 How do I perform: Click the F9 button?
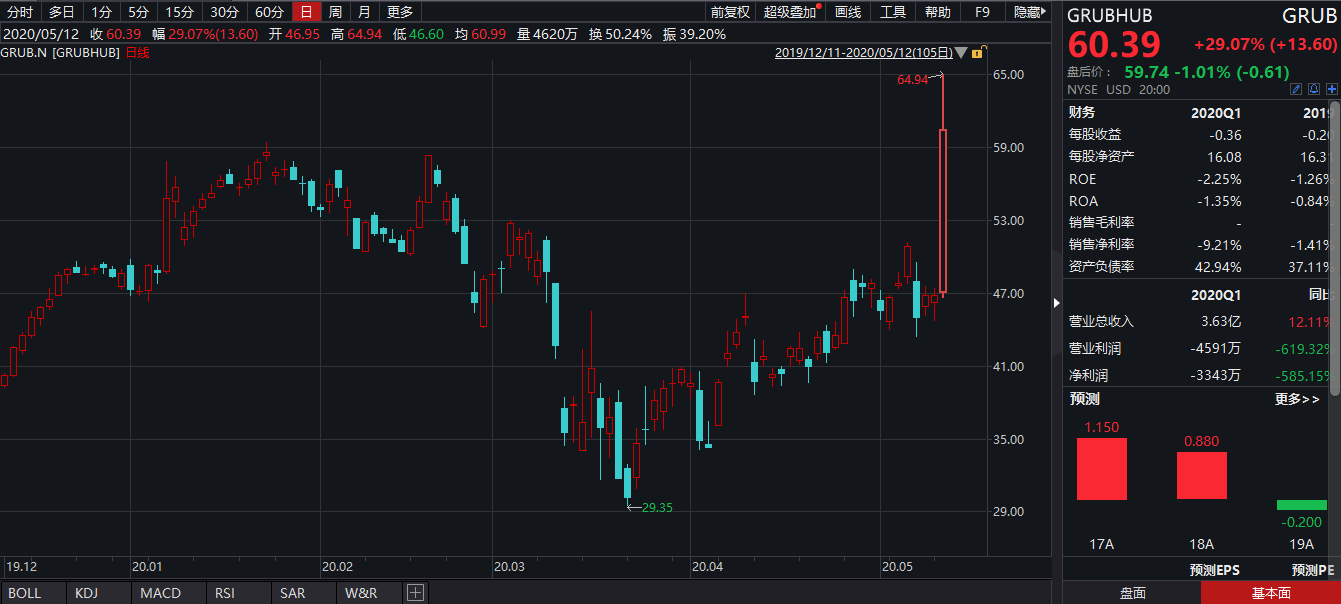pos(982,12)
